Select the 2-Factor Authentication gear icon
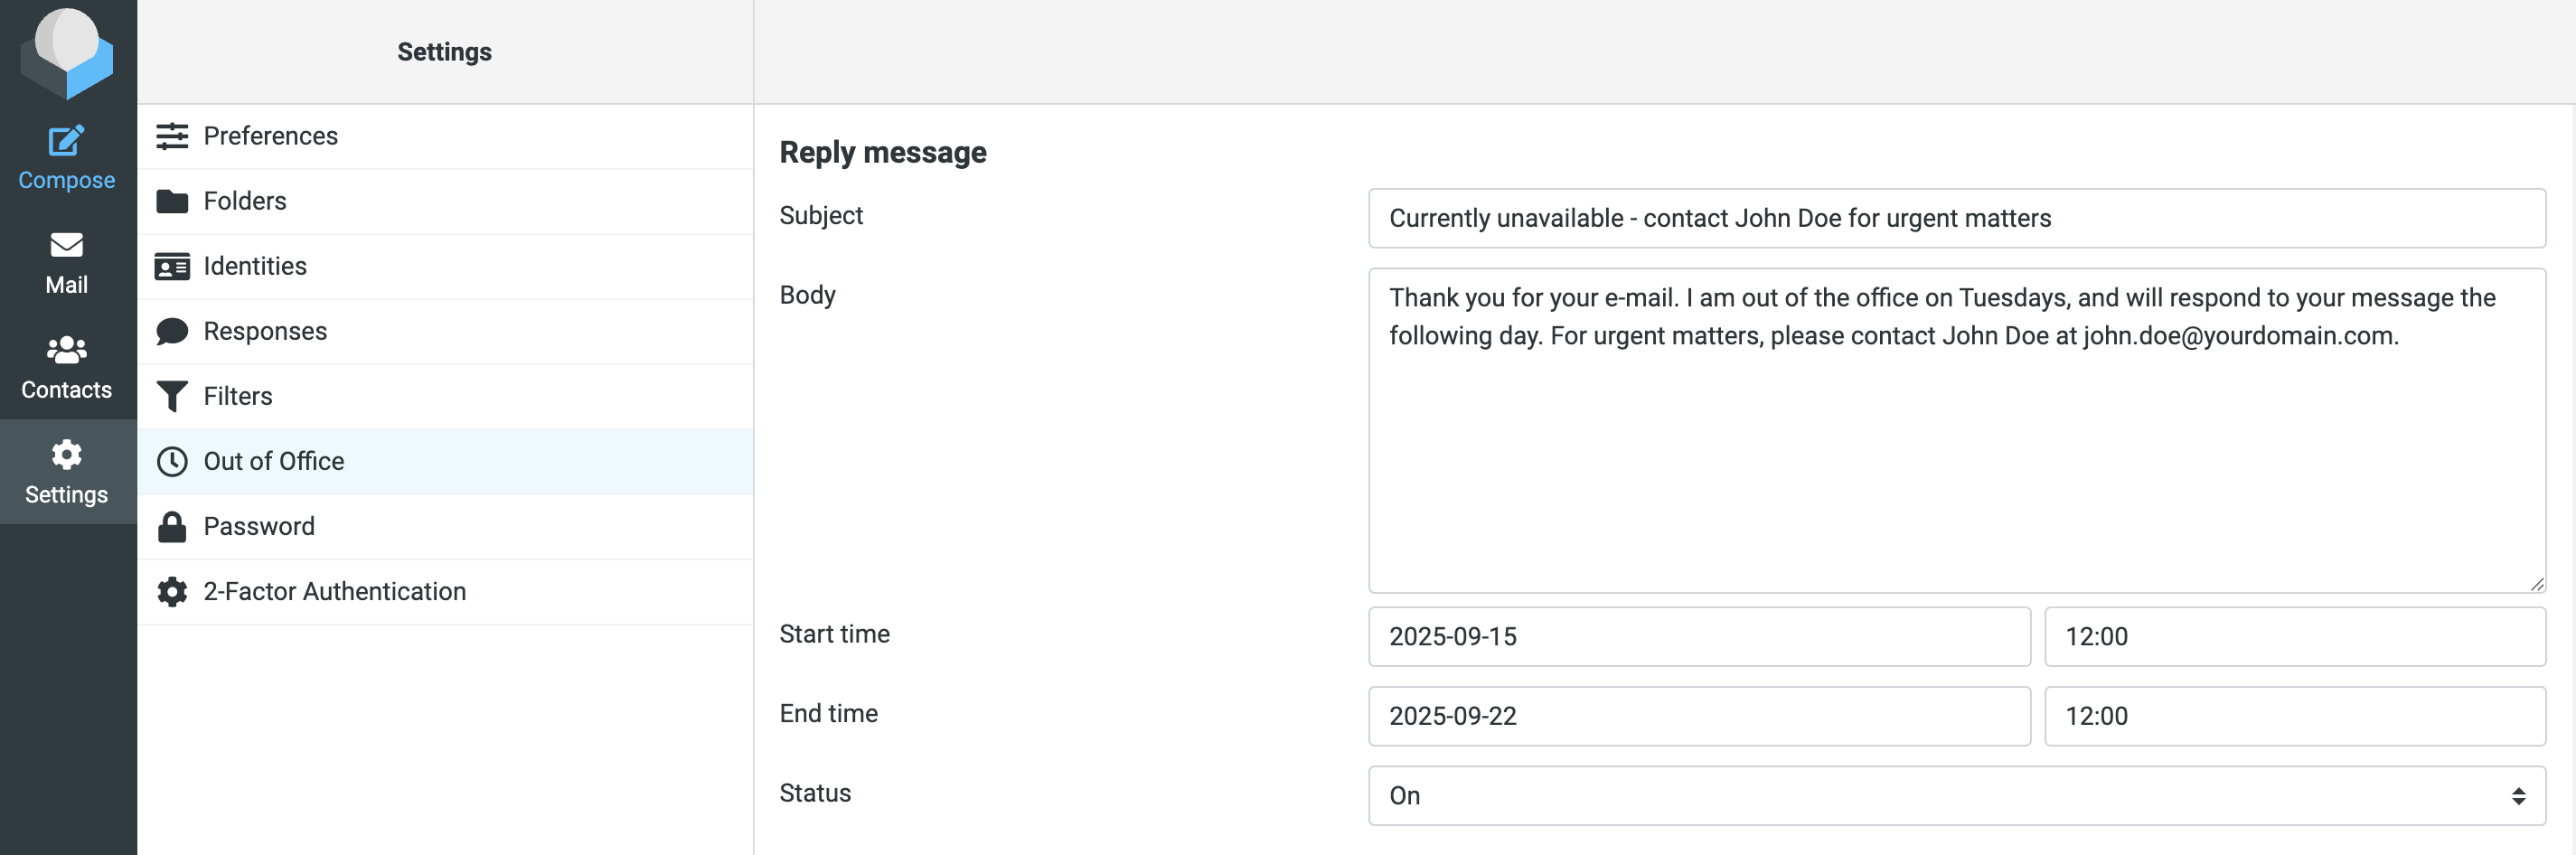This screenshot has height=855, width=2576. click(172, 591)
